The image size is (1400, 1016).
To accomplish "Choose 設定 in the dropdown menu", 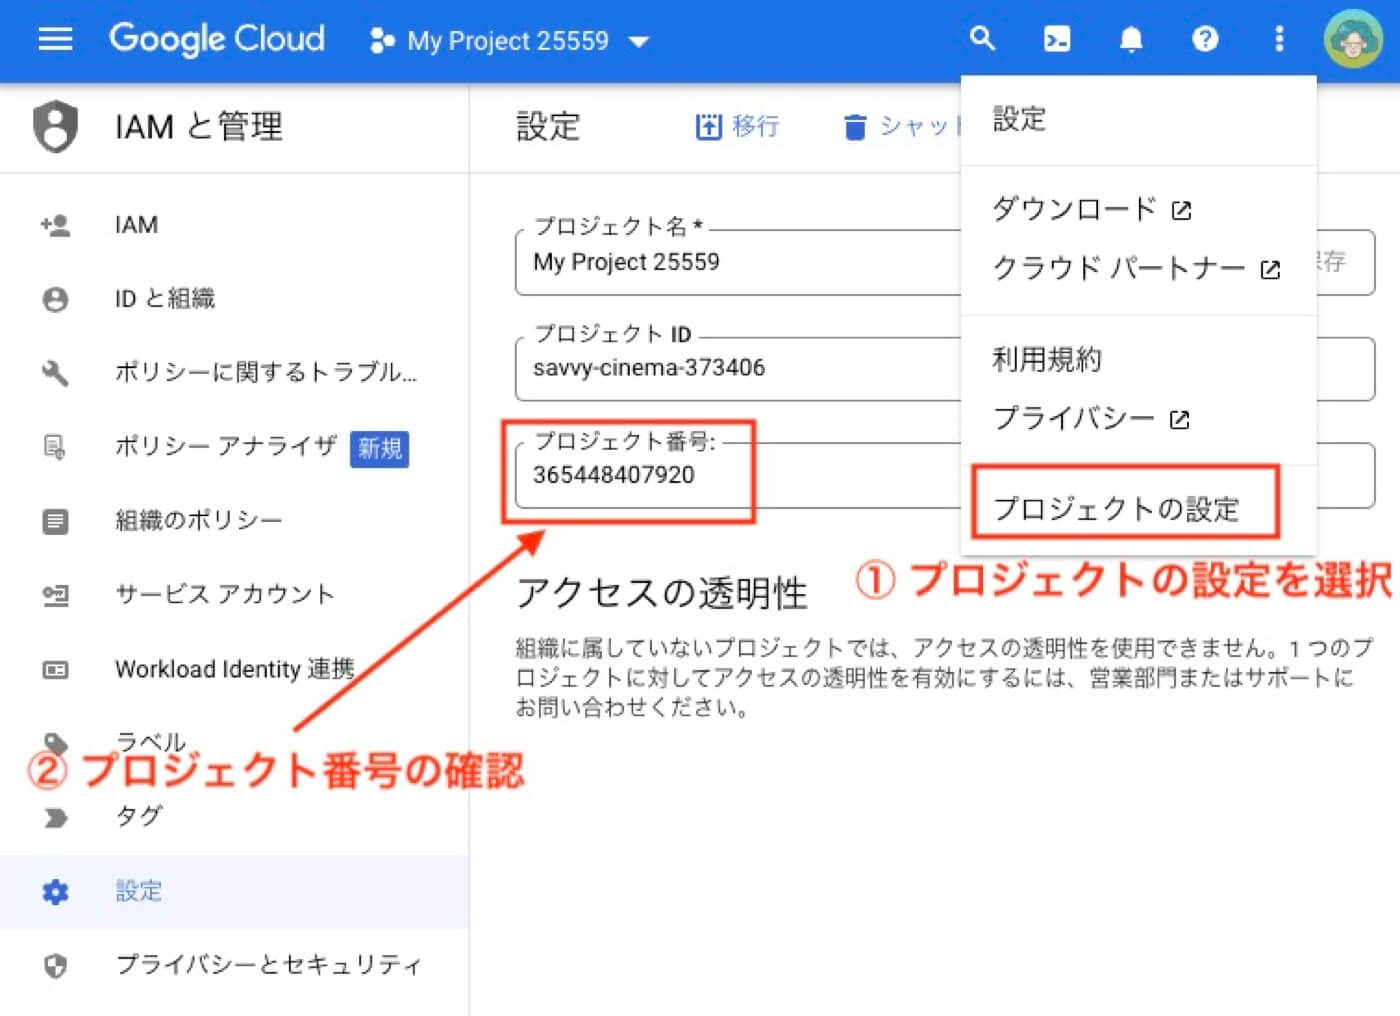I will click(x=1139, y=119).
